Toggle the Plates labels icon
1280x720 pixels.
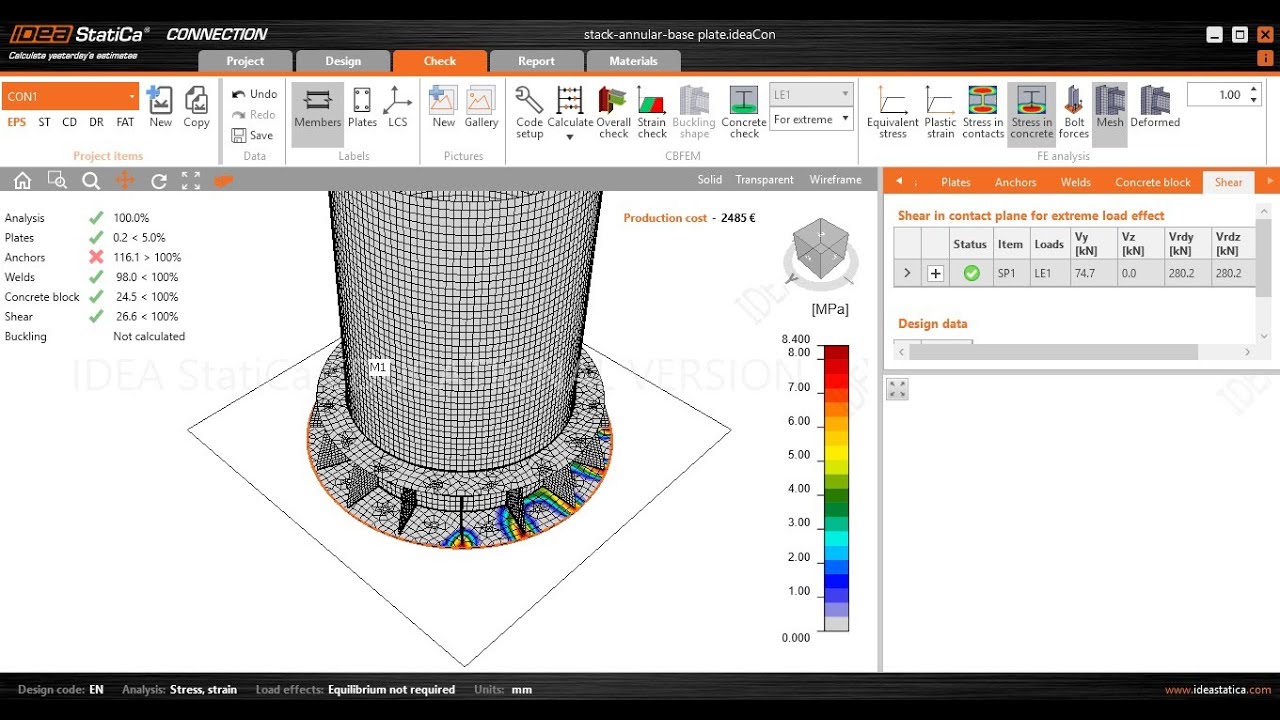[x=362, y=107]
